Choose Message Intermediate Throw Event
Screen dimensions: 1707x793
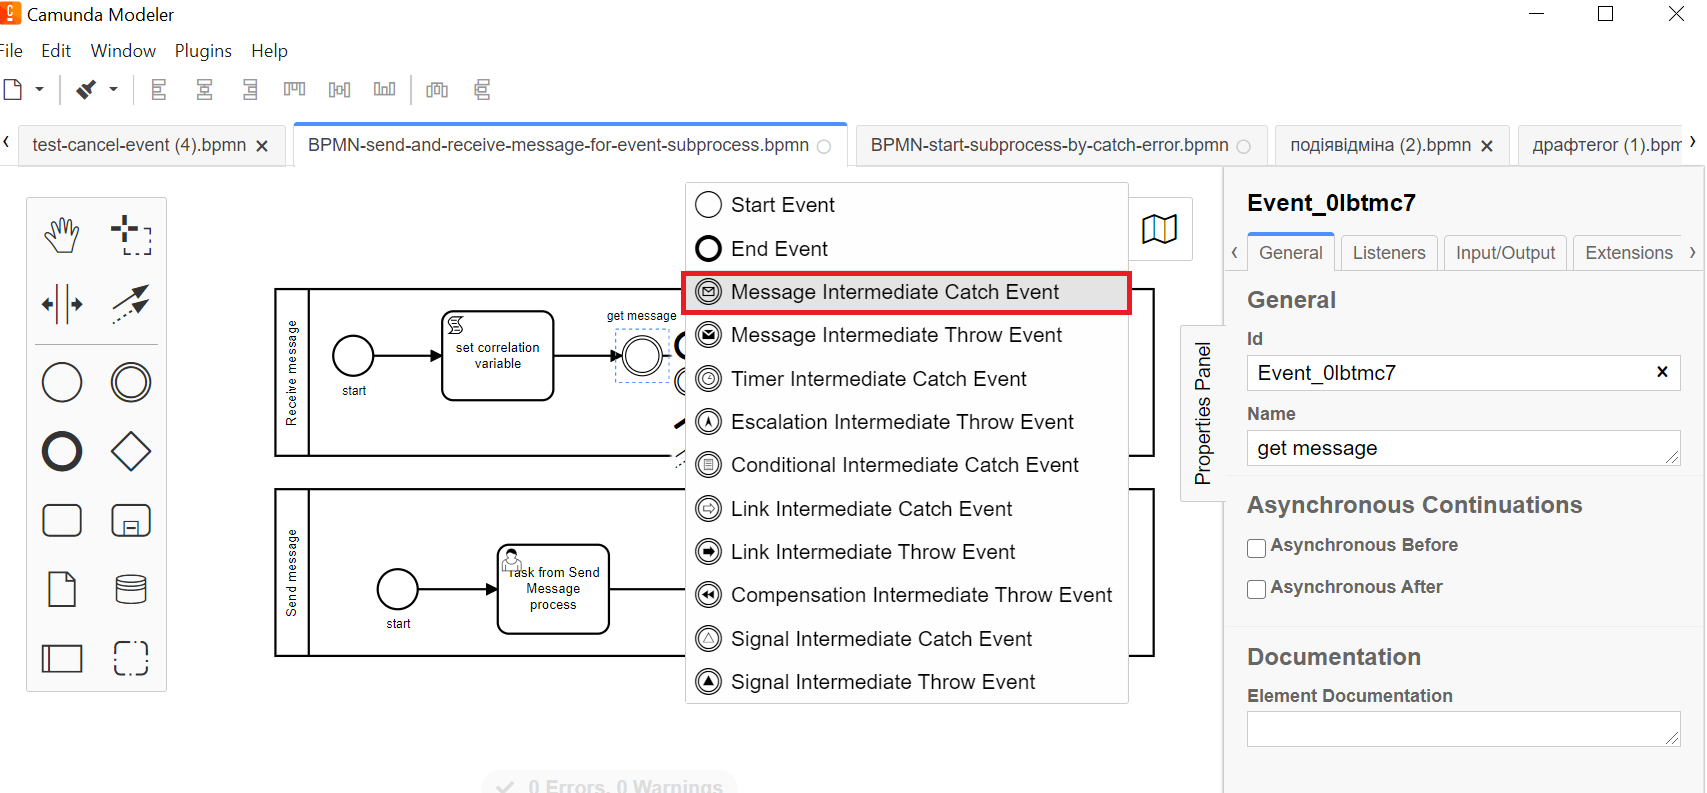point(907,335)
